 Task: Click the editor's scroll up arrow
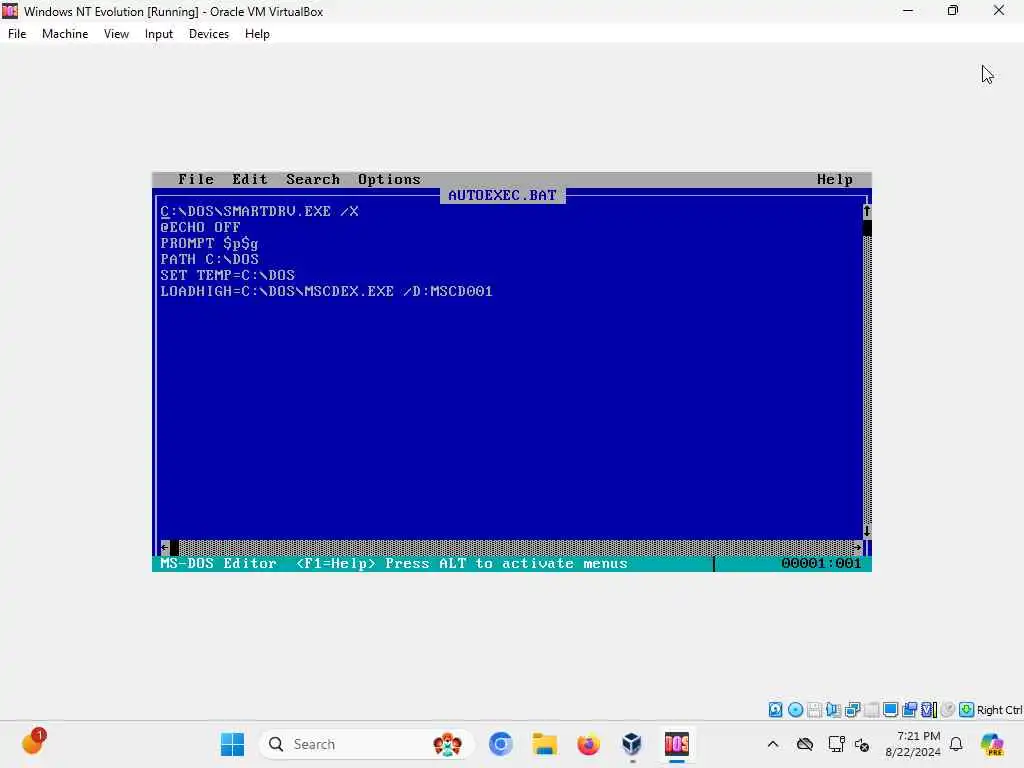[867, 211]
